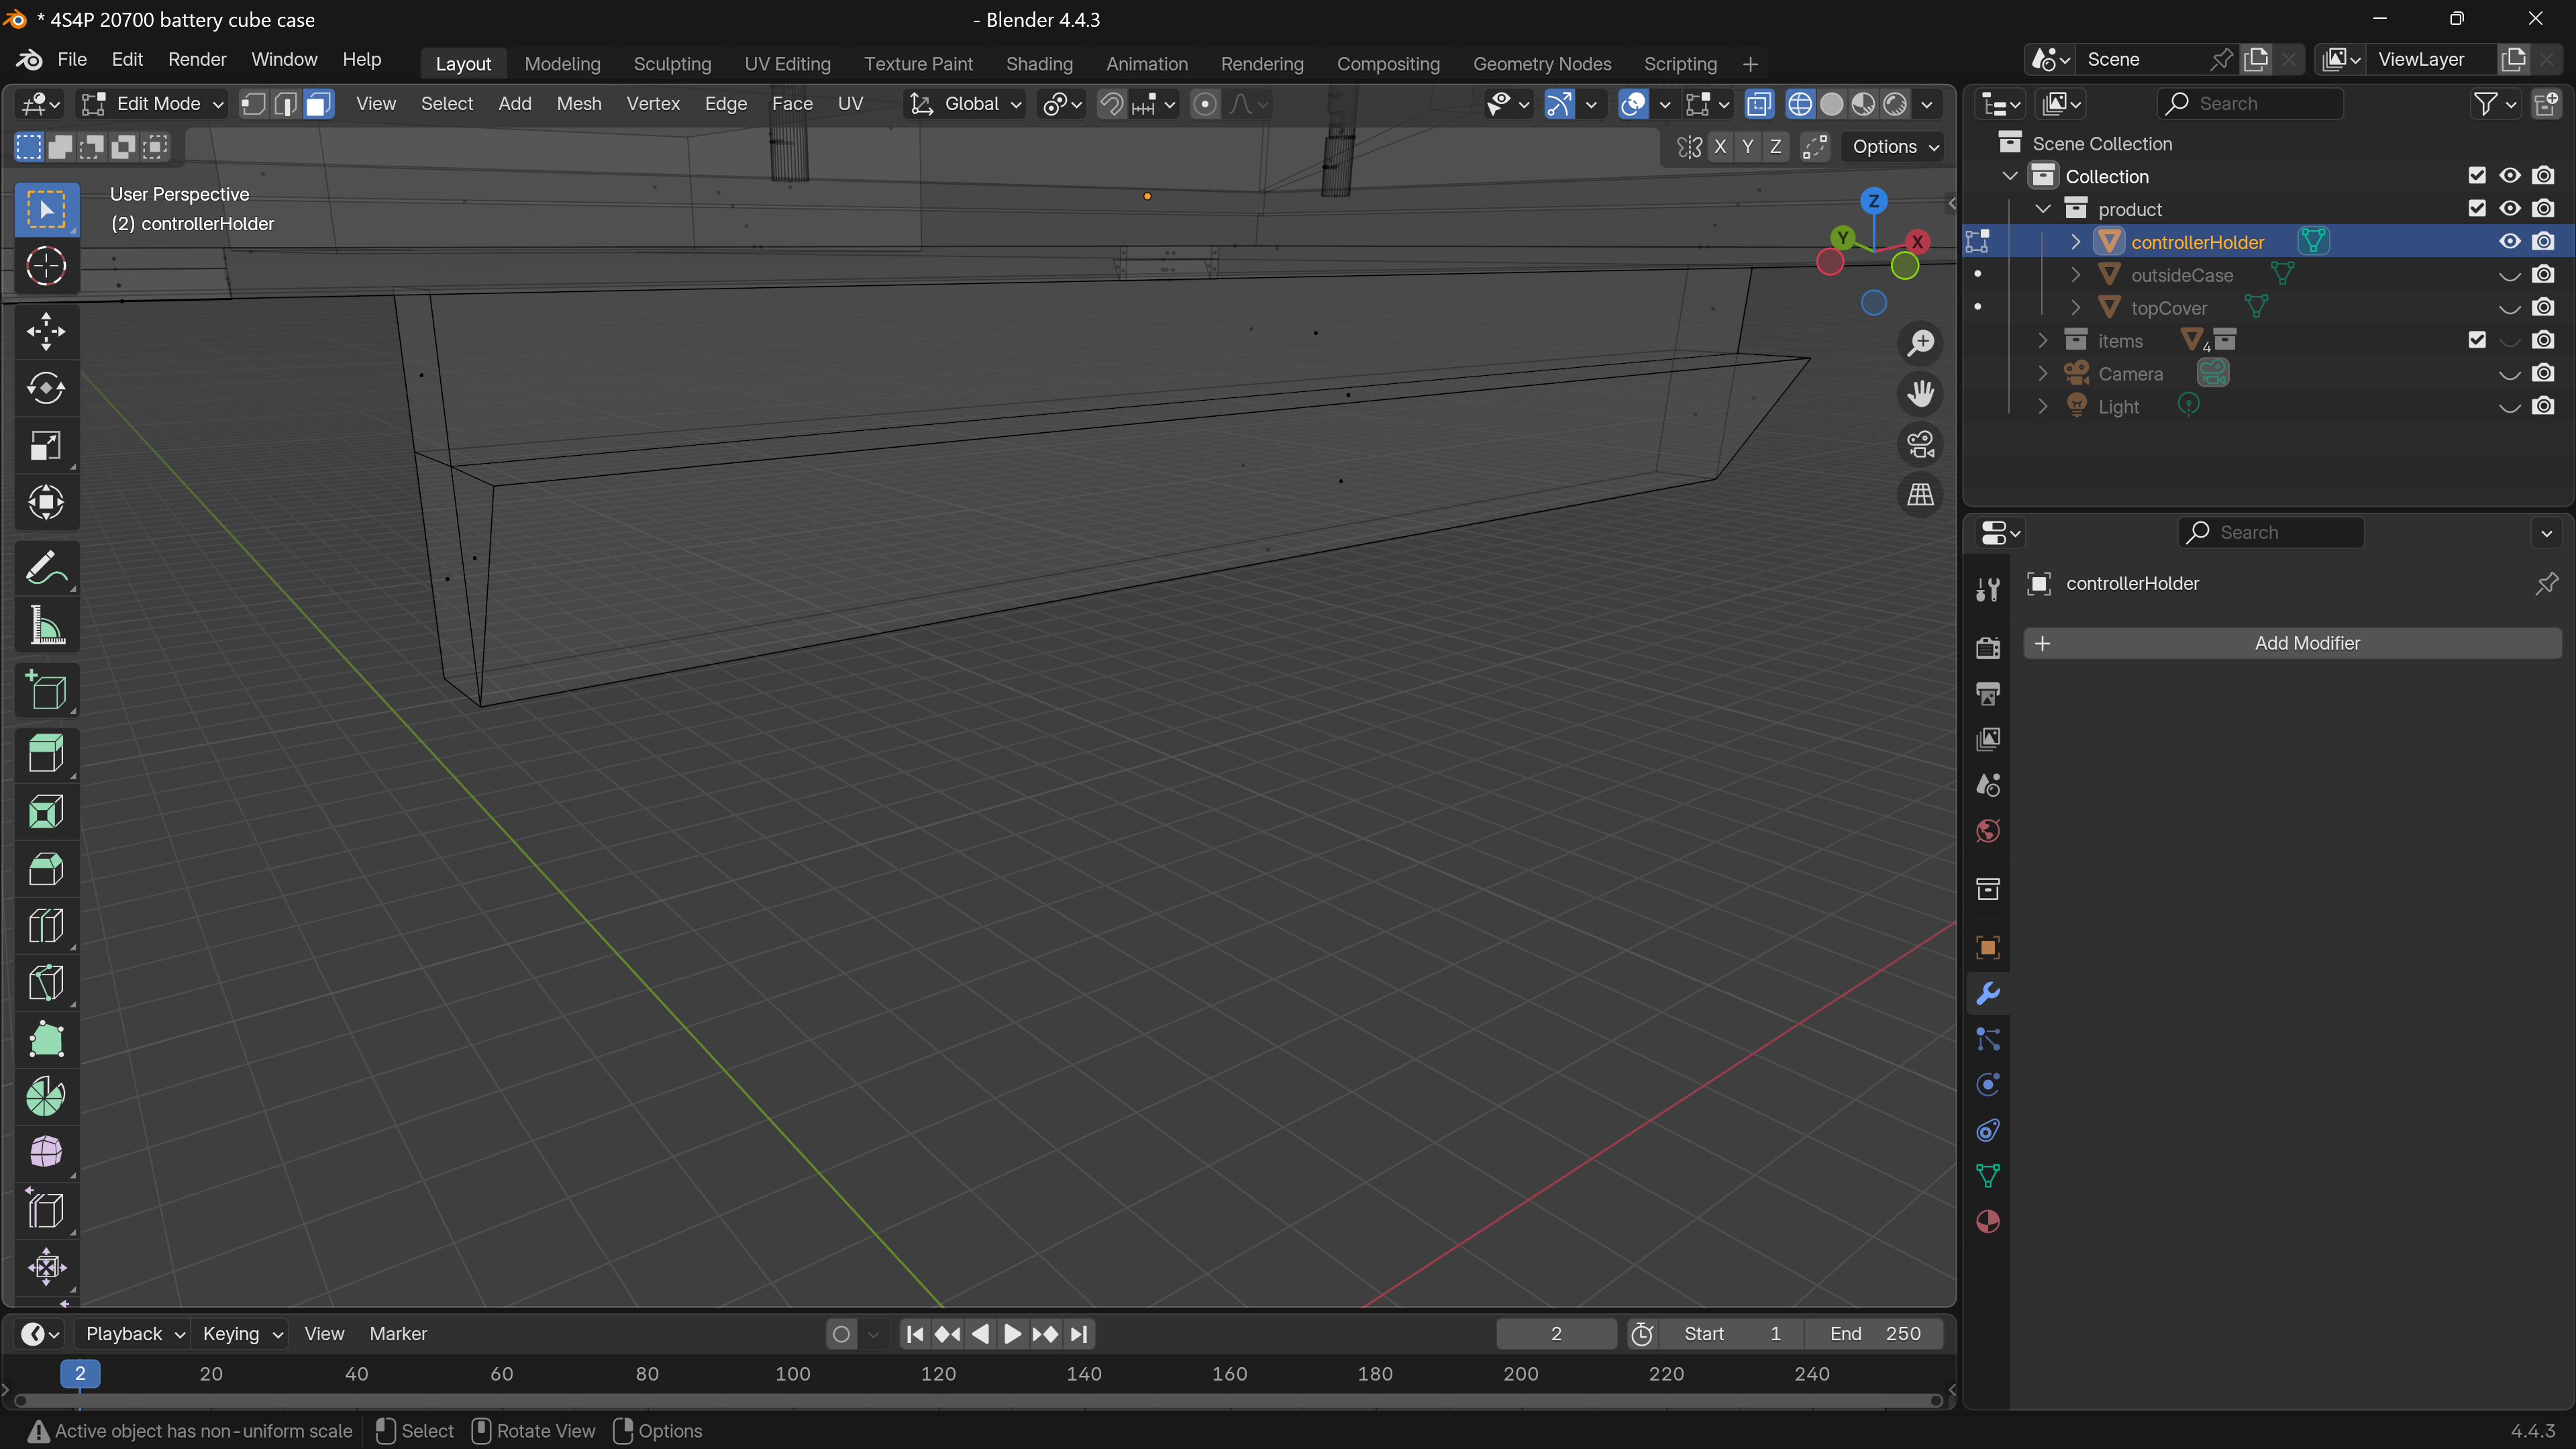Screen dimensions: 2576x1449
Task: Hide controllerHolder in viewport
Action: (x=2510, y=242)
